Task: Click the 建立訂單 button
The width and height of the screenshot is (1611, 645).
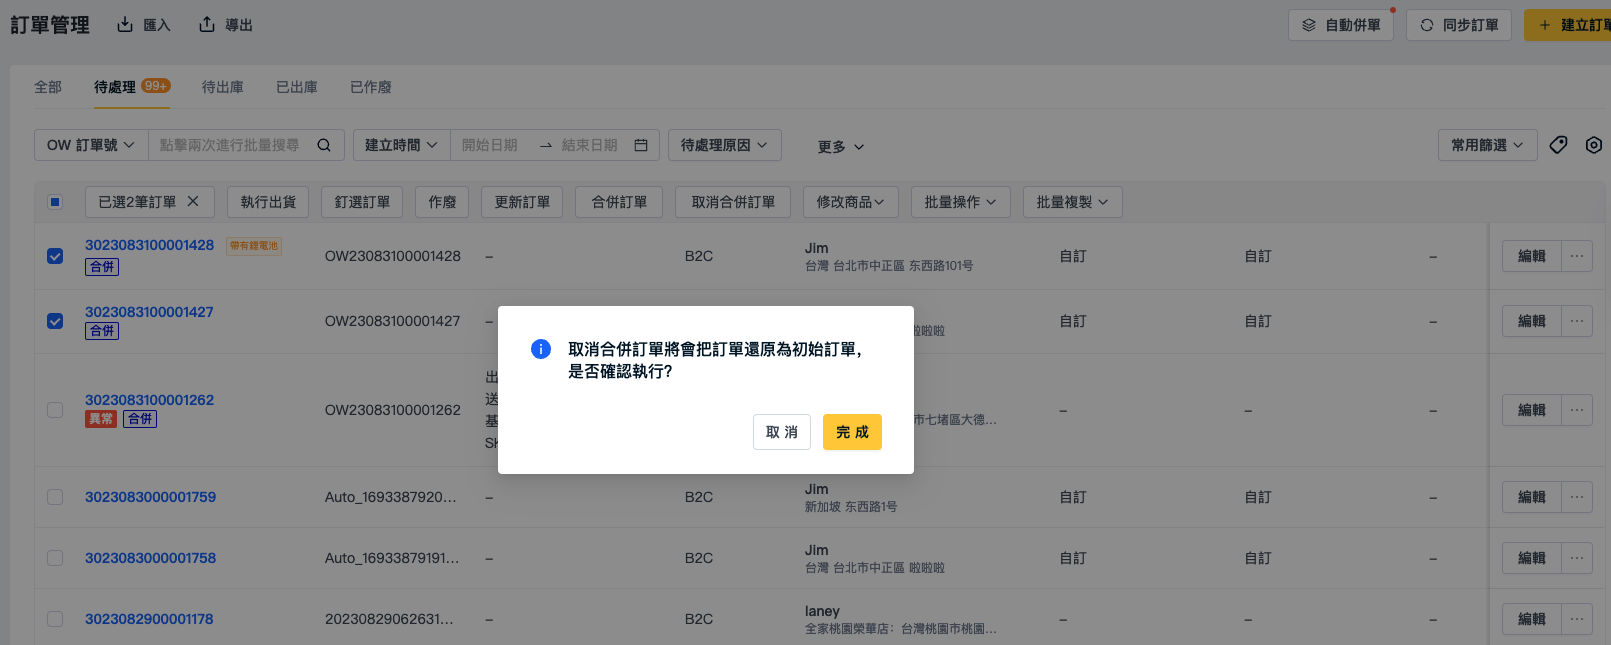Action: pos(1567,25)
